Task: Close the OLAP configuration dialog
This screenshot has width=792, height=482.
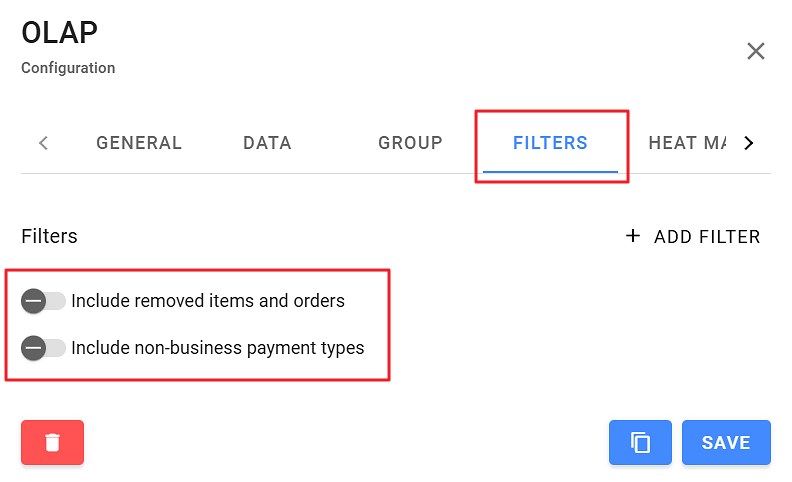Action: [756, 51]
